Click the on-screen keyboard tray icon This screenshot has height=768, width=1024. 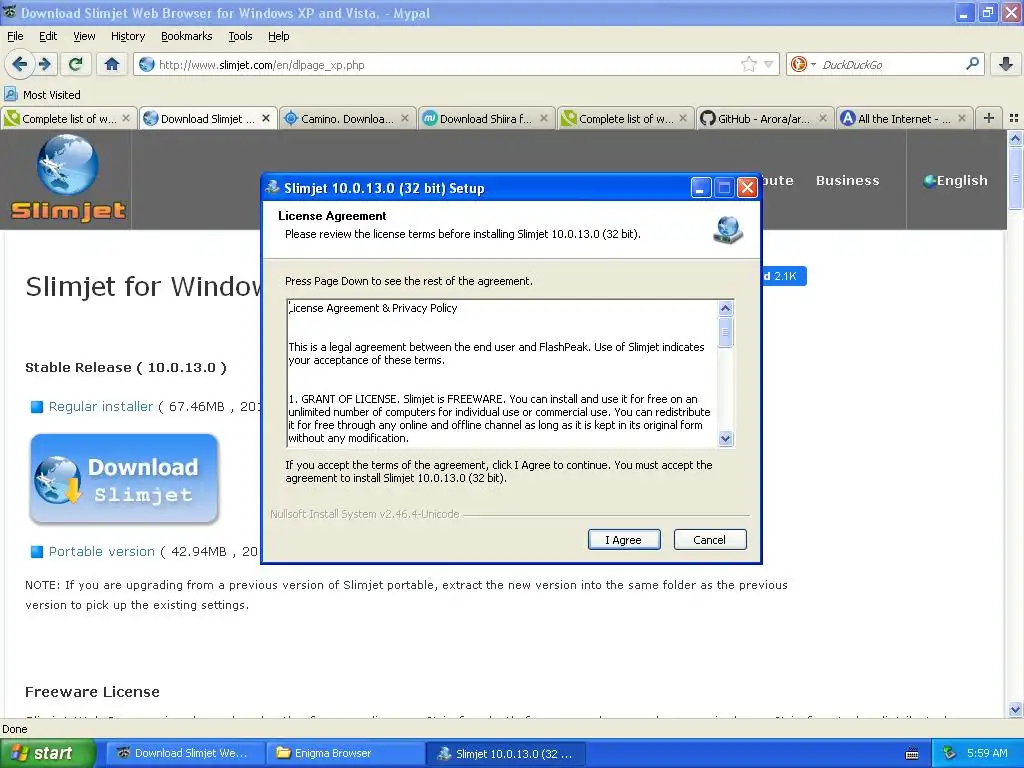pyautogui.click(x=912, y=754)
